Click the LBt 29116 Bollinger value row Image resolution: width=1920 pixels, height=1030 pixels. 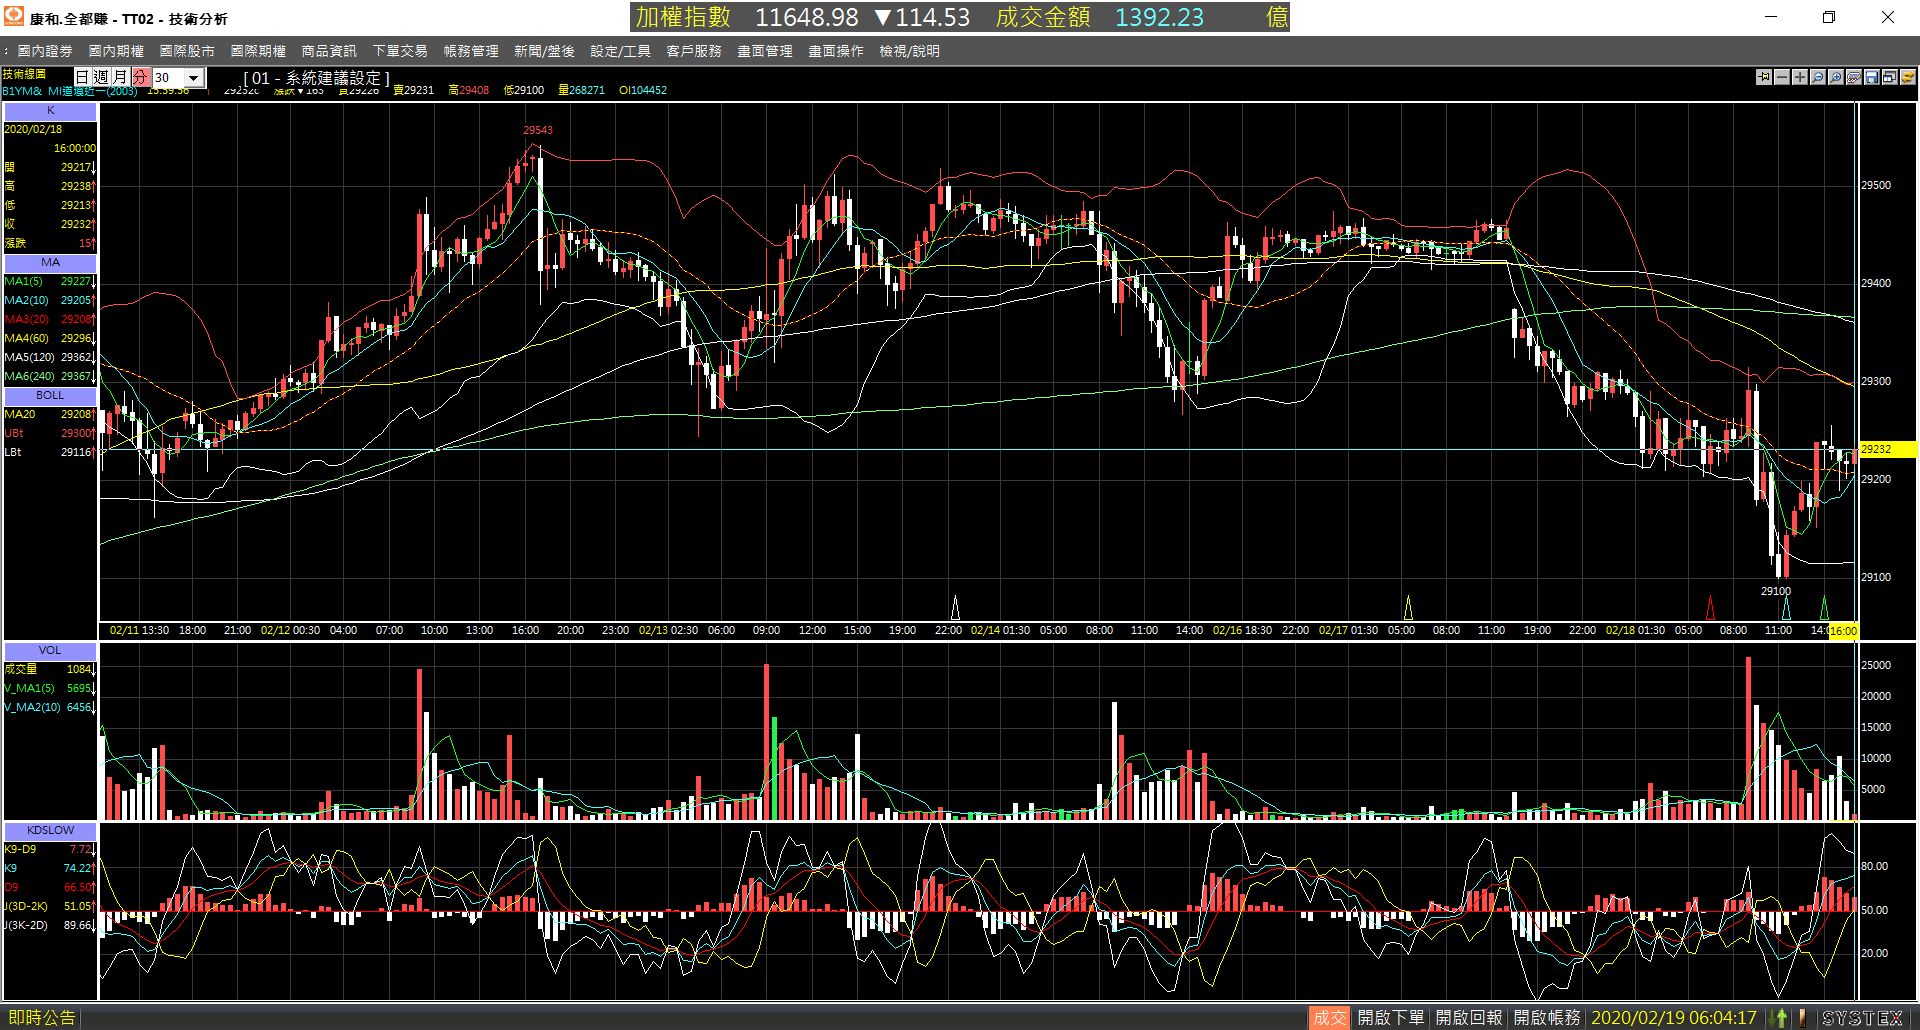tap(50, 453)
